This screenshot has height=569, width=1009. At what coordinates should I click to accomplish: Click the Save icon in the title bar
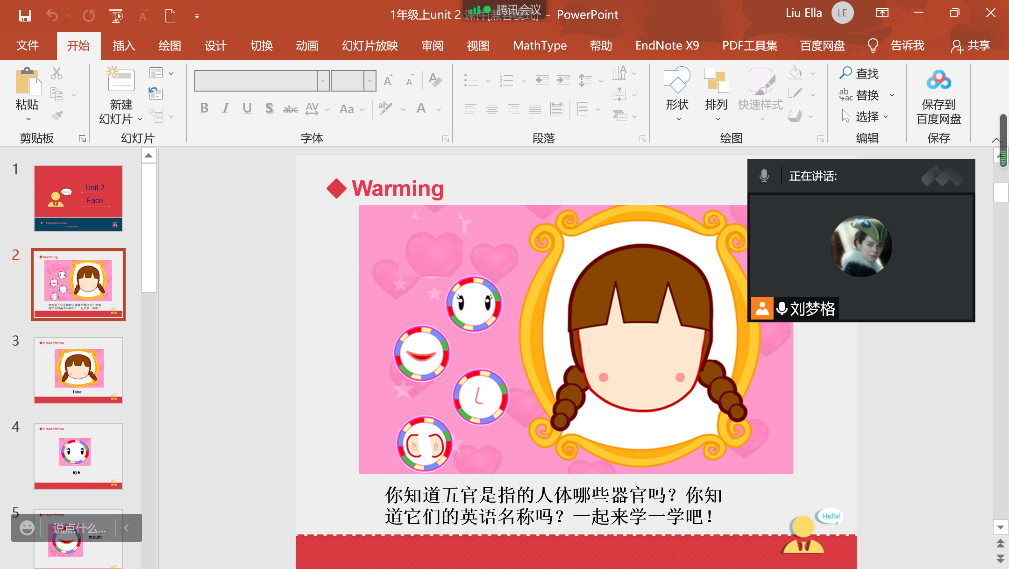pos(24,15)
